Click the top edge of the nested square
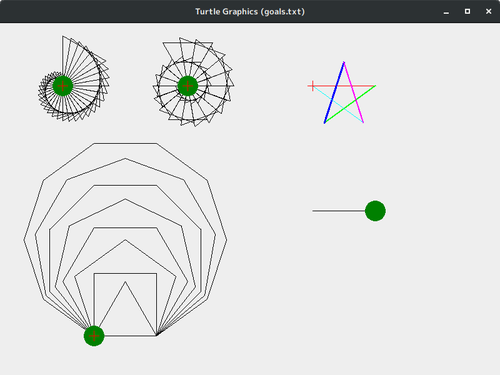The height and width of the screenshot is (375, 500). point(125,274)
